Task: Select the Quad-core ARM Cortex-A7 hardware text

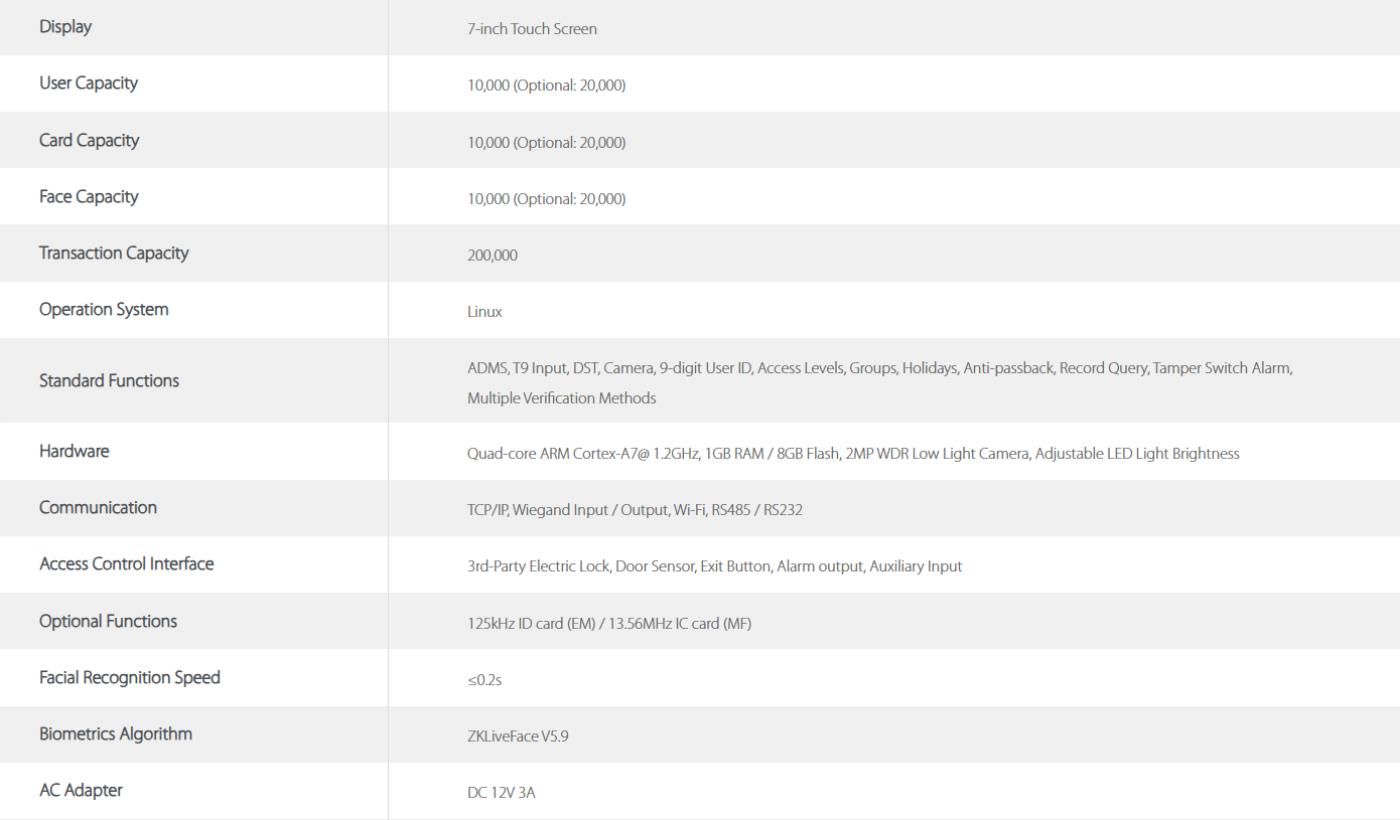Action: [853, 454]
